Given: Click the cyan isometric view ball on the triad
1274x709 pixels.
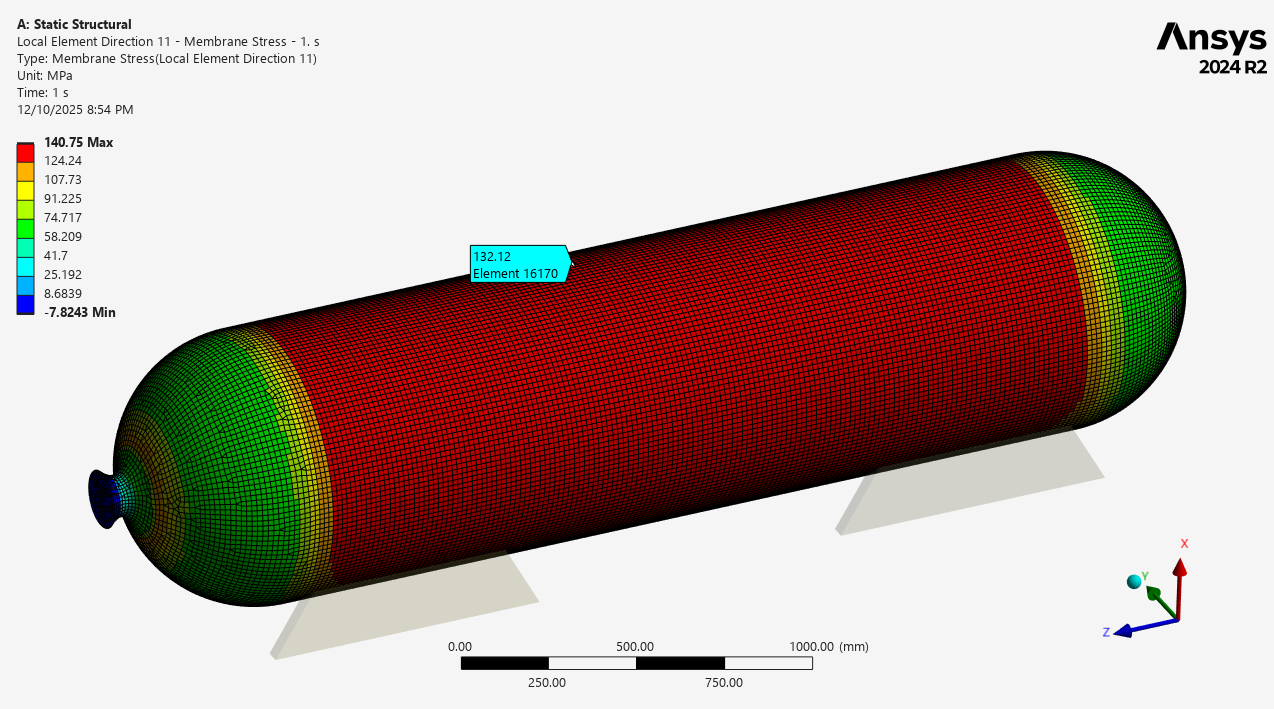Looking at the screenshot, I should (1134, 581).
